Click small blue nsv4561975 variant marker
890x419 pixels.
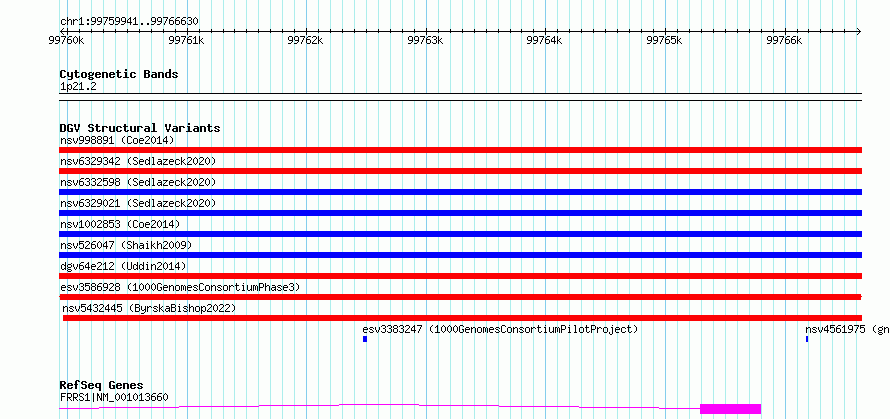coord(807,339)
